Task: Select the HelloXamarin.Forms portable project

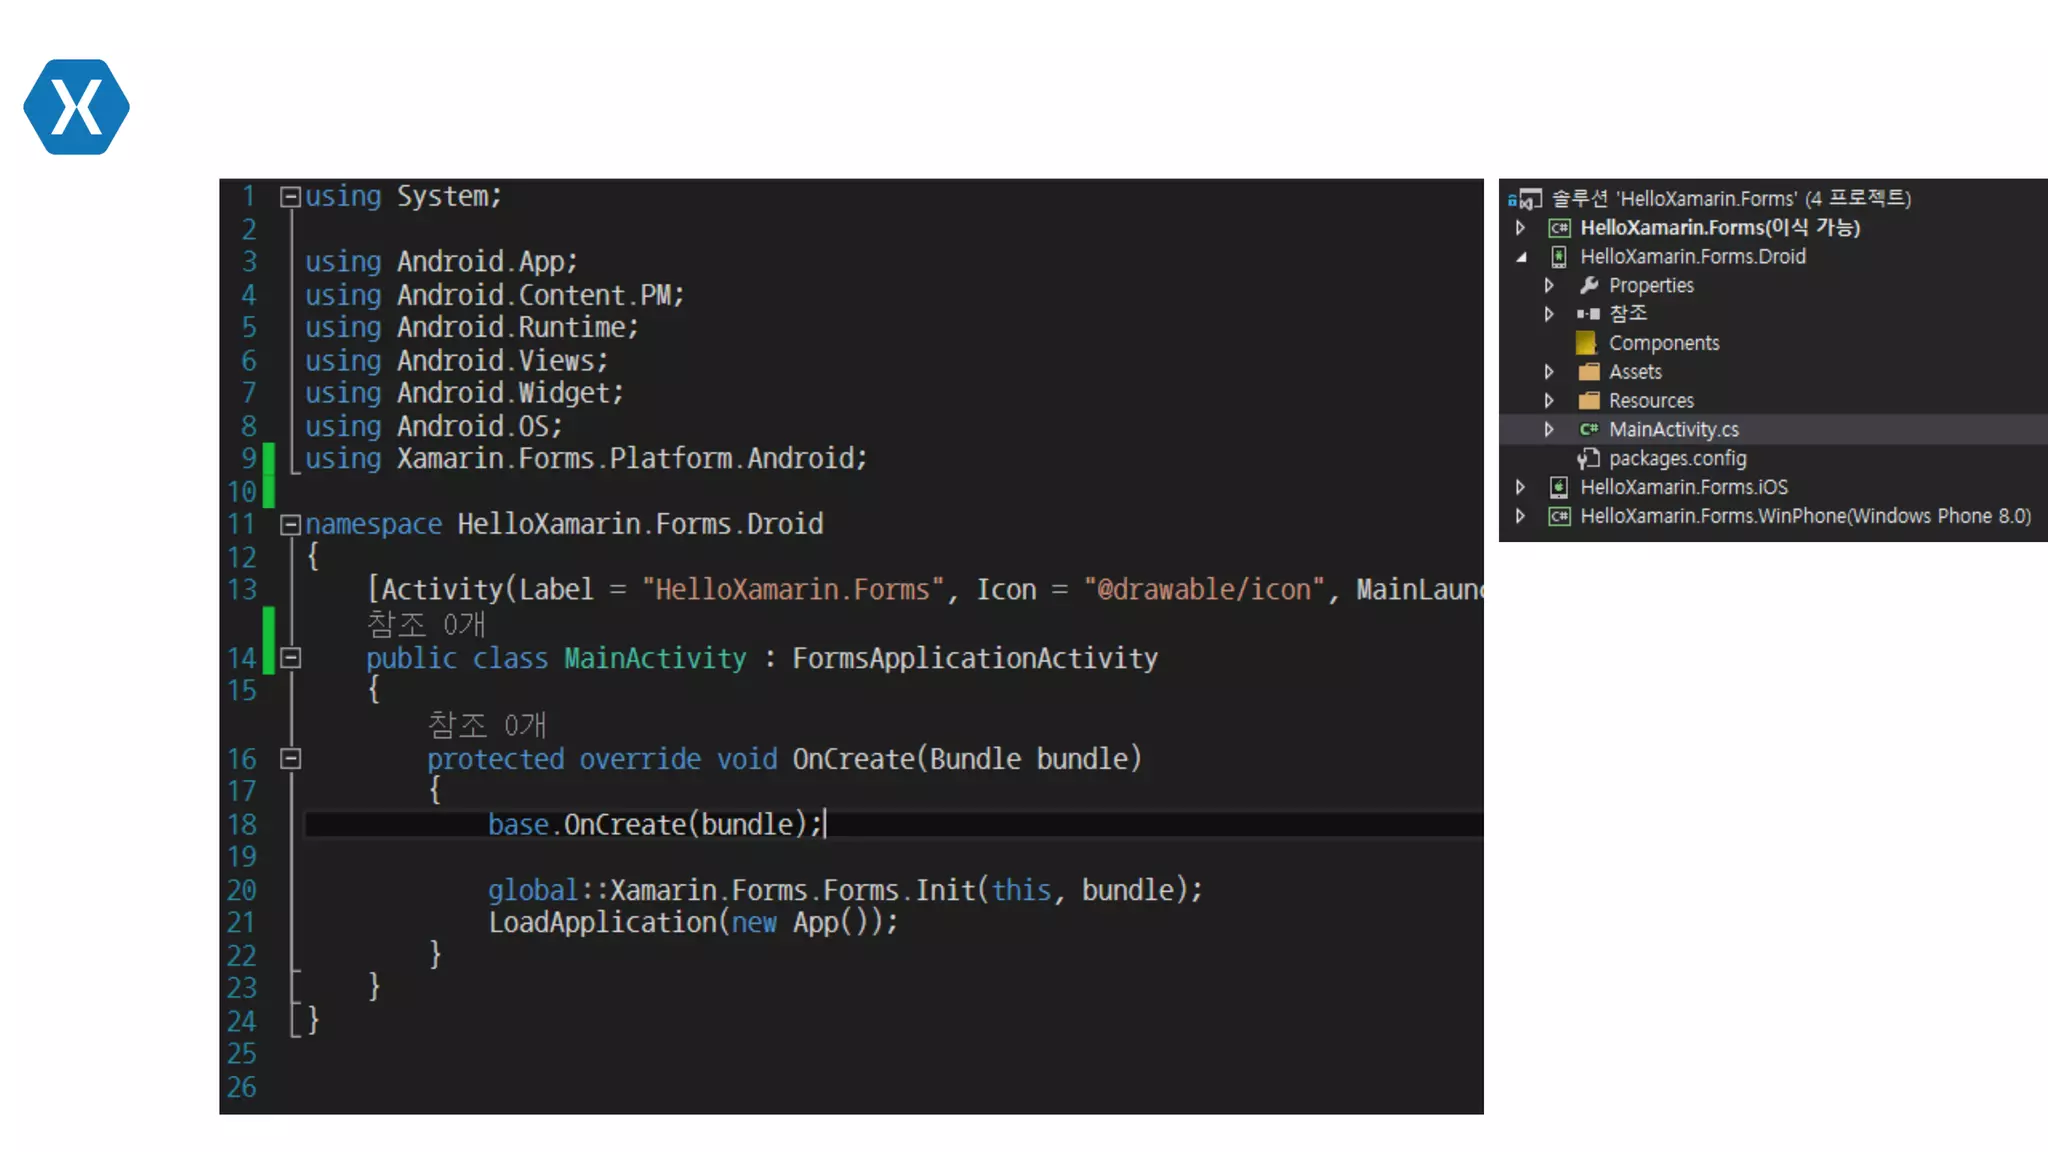Action: [1719, 227]
